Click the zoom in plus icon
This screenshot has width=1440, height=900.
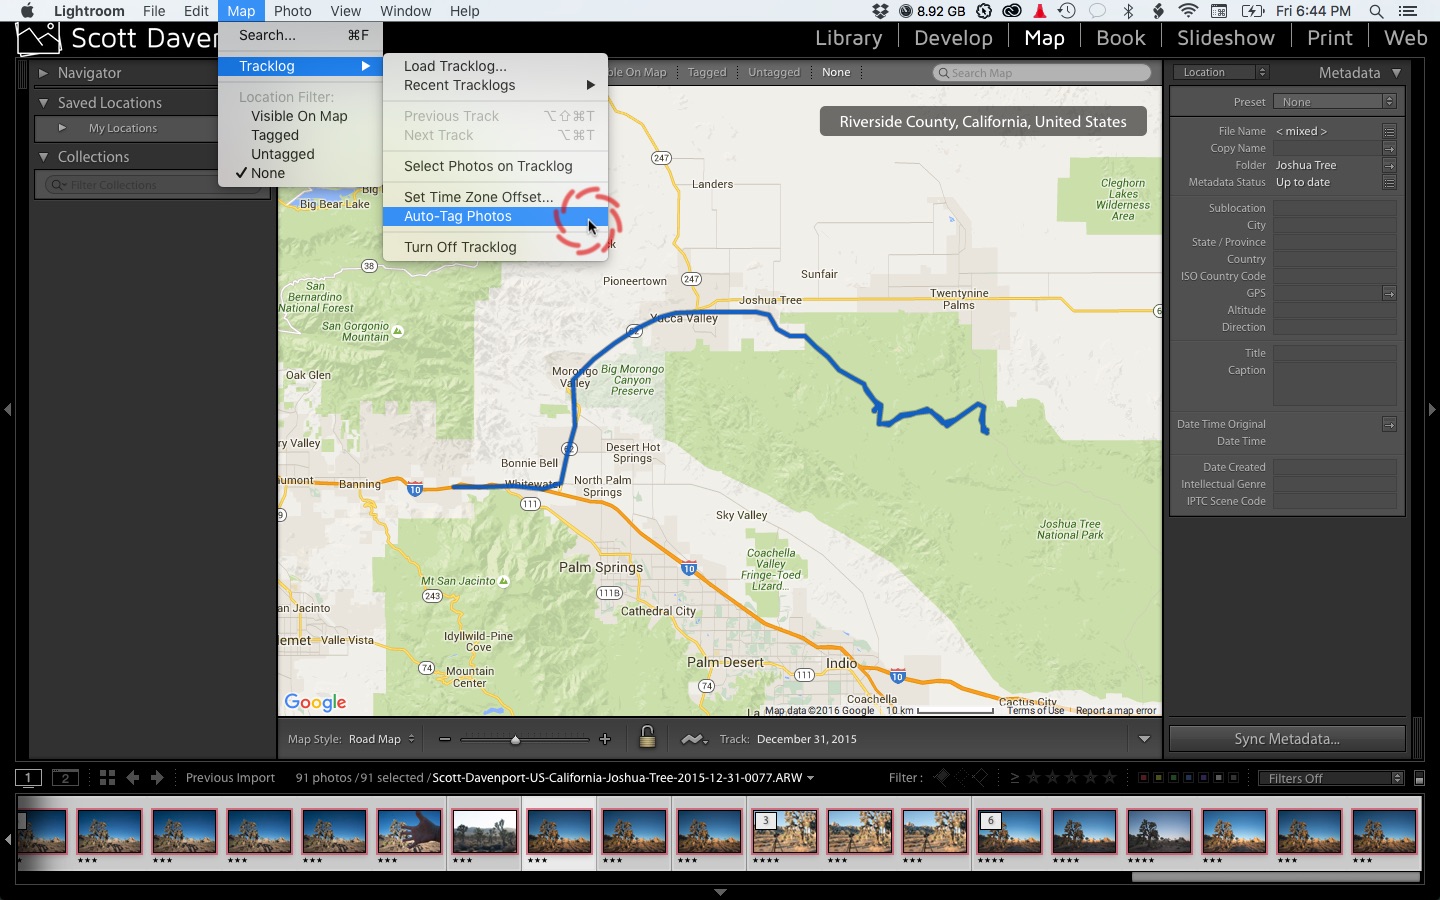[604, 739]
